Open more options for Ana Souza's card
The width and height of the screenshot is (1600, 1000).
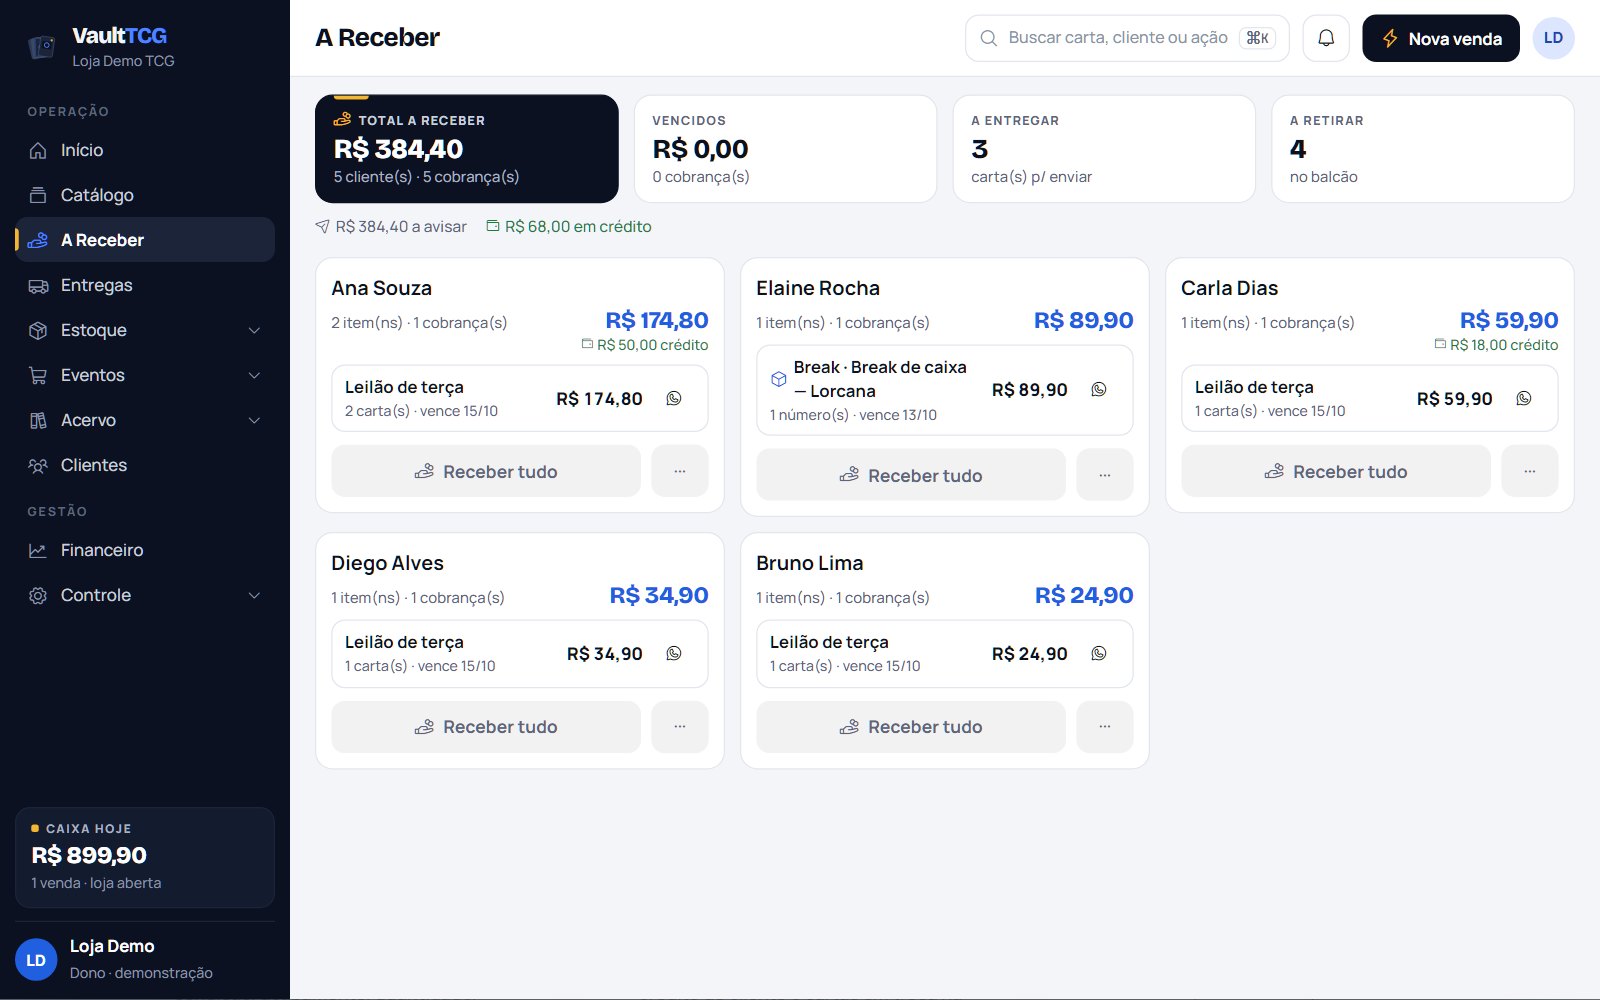680,471
